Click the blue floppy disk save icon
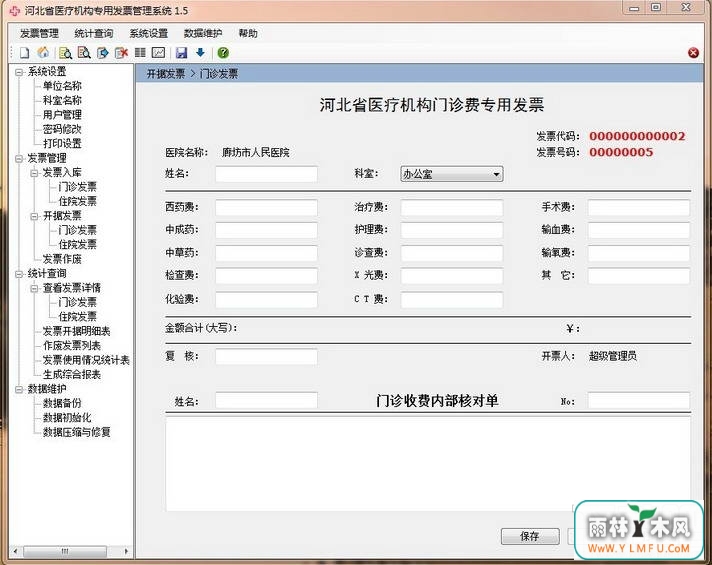The image size is (712, 565). [182, 53]
